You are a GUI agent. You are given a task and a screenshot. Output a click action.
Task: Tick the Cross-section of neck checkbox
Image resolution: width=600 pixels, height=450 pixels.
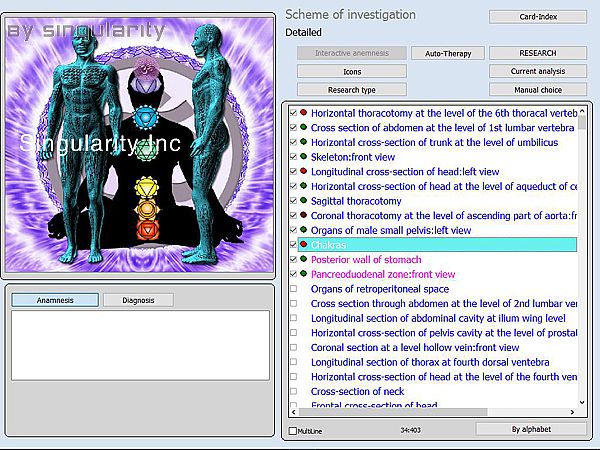coord(293,391)
